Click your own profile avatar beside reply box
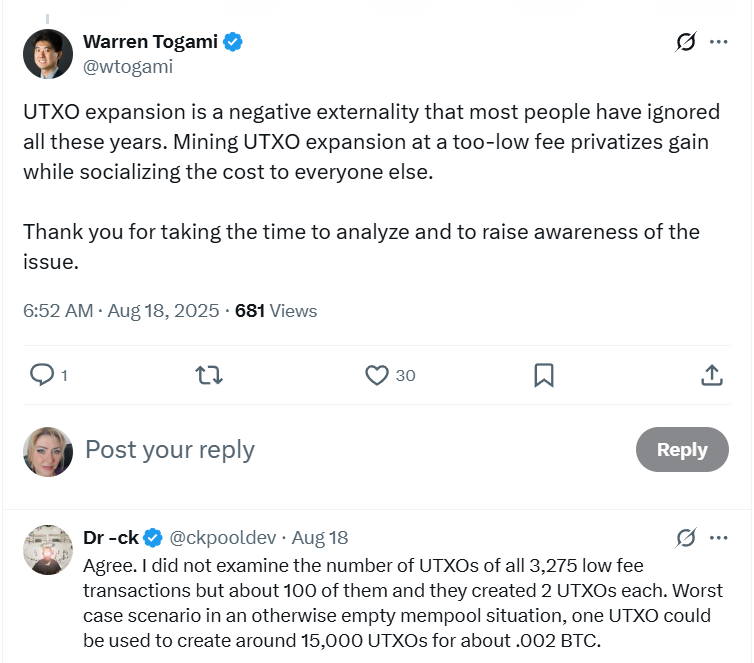 click(x=48, y=451)
